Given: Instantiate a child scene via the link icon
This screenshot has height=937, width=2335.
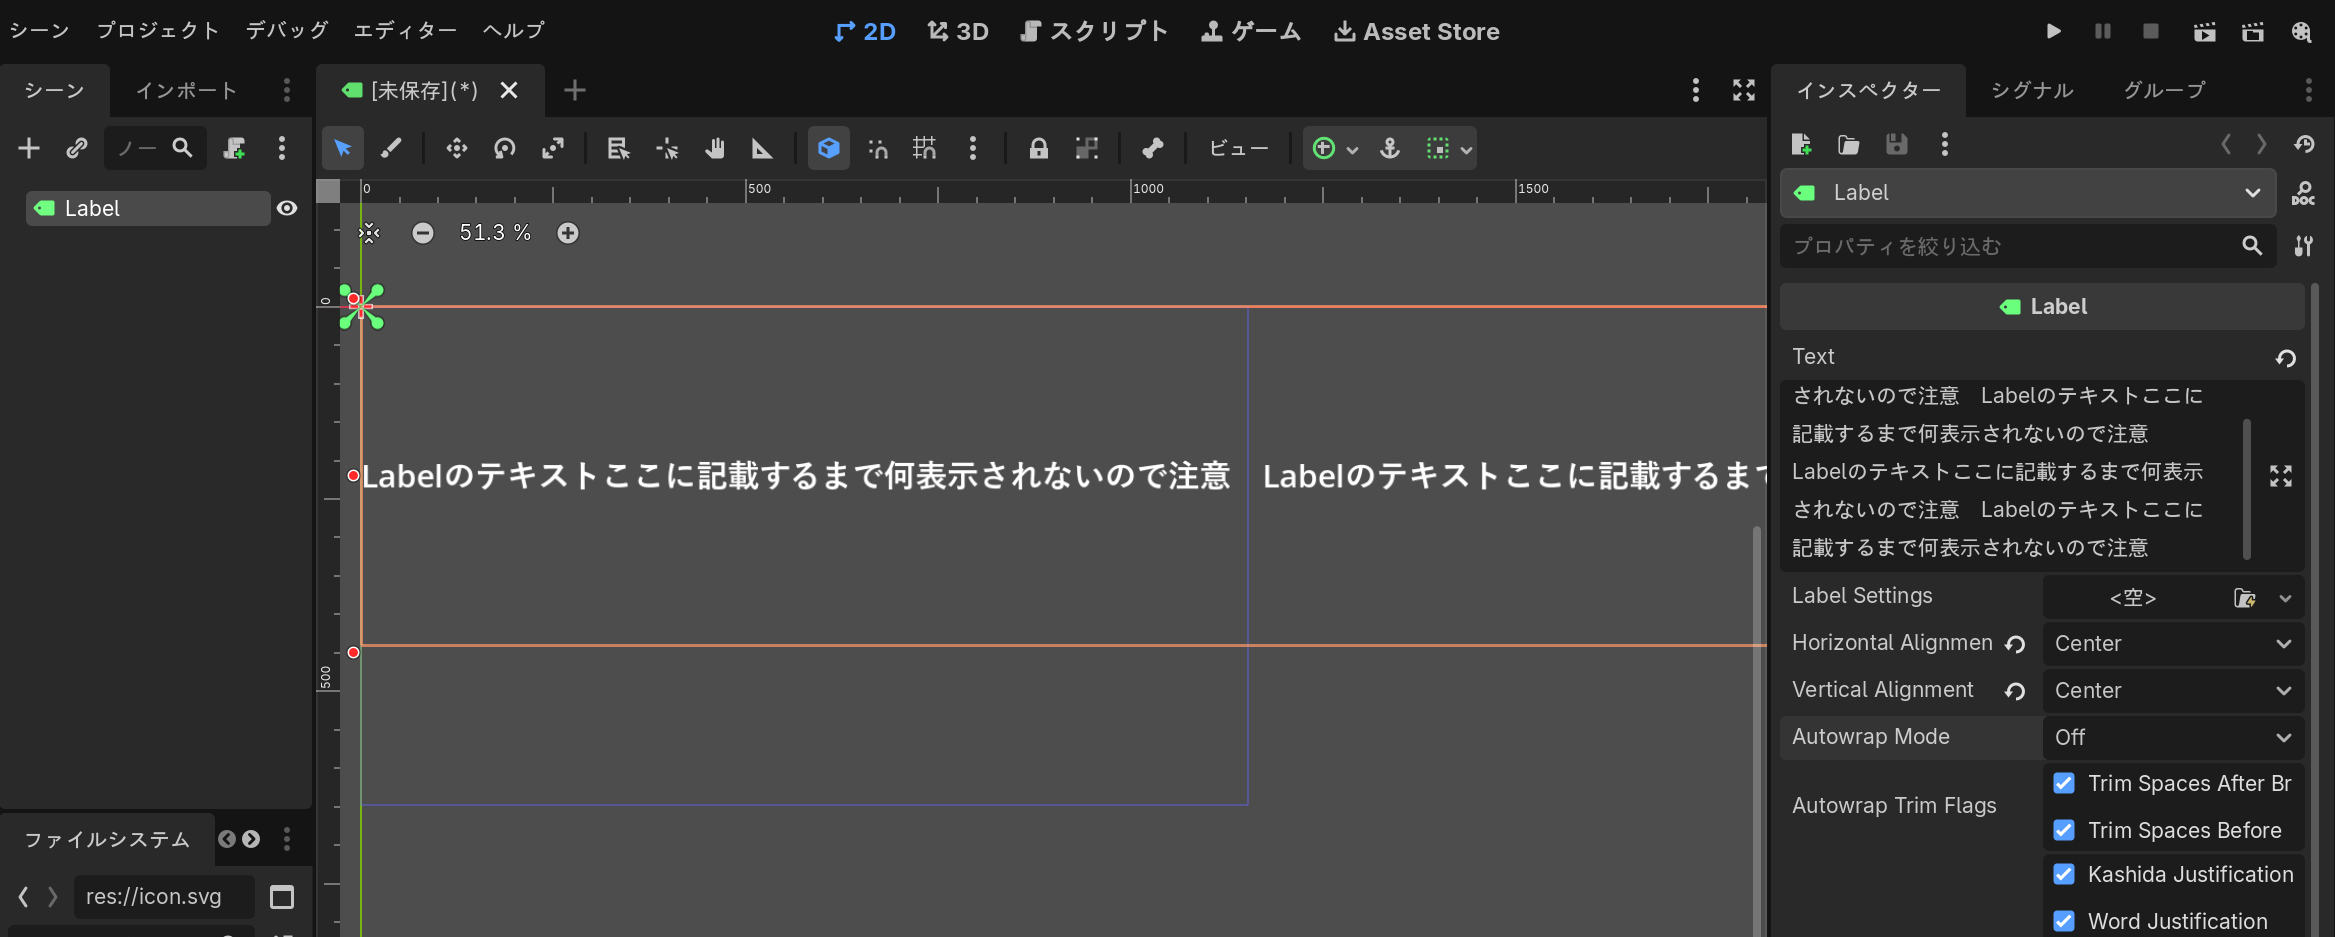Looking at the screenshot, I should pos(77,148).
